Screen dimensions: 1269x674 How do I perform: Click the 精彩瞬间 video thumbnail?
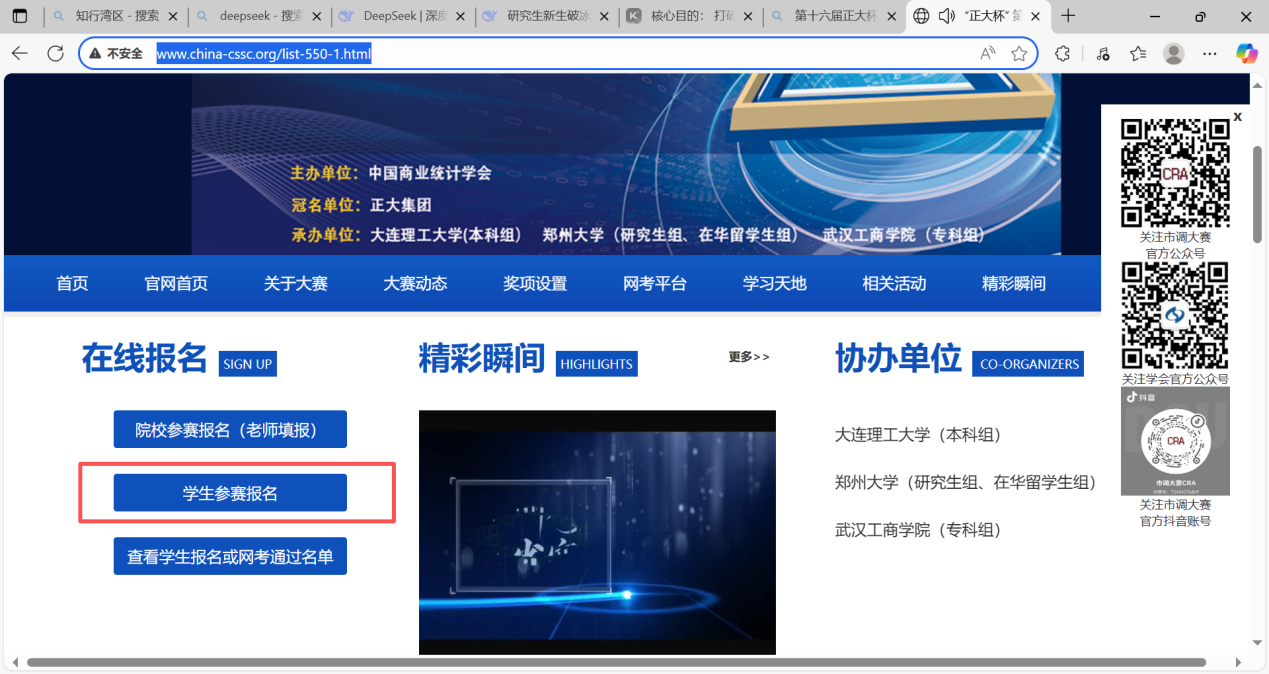pos(597,532)
